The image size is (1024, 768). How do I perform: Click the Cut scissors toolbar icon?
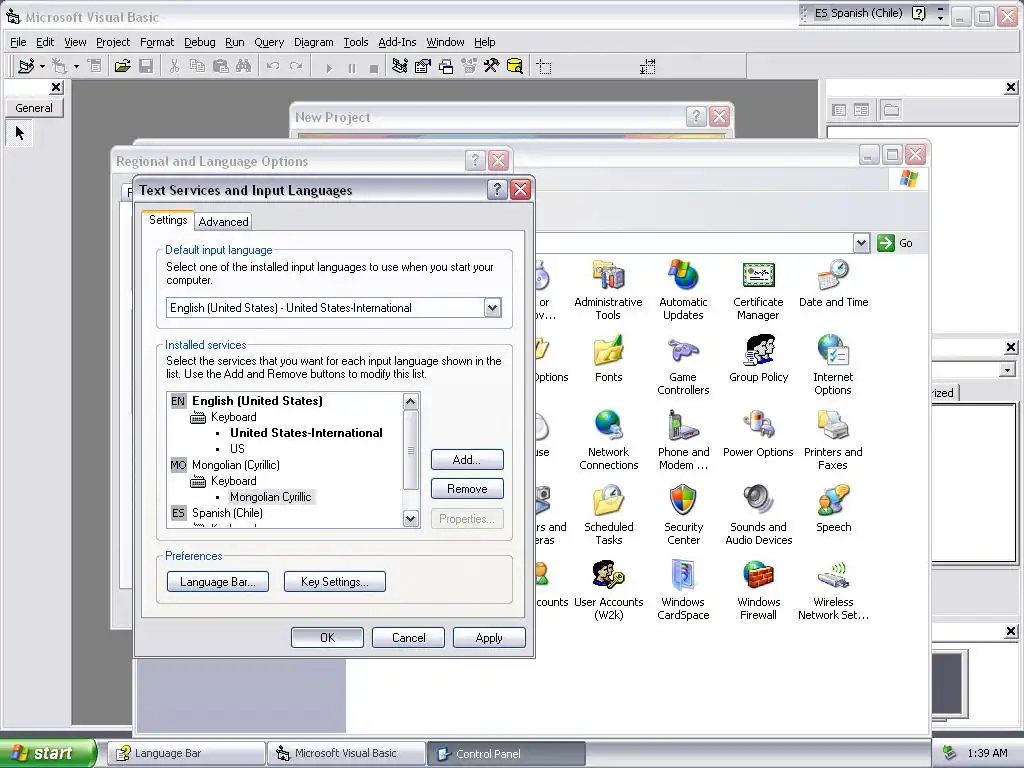[174, 66]
